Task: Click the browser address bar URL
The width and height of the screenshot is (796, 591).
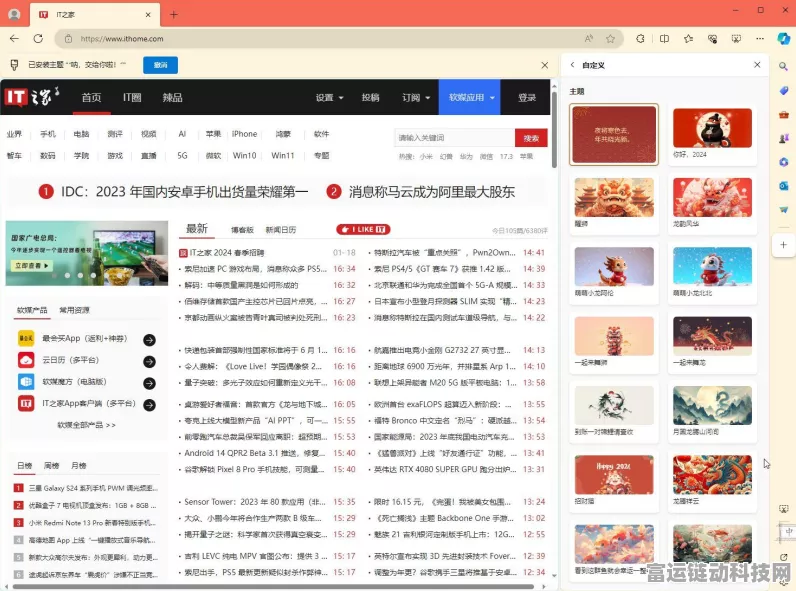Action: tap(122, 39)
